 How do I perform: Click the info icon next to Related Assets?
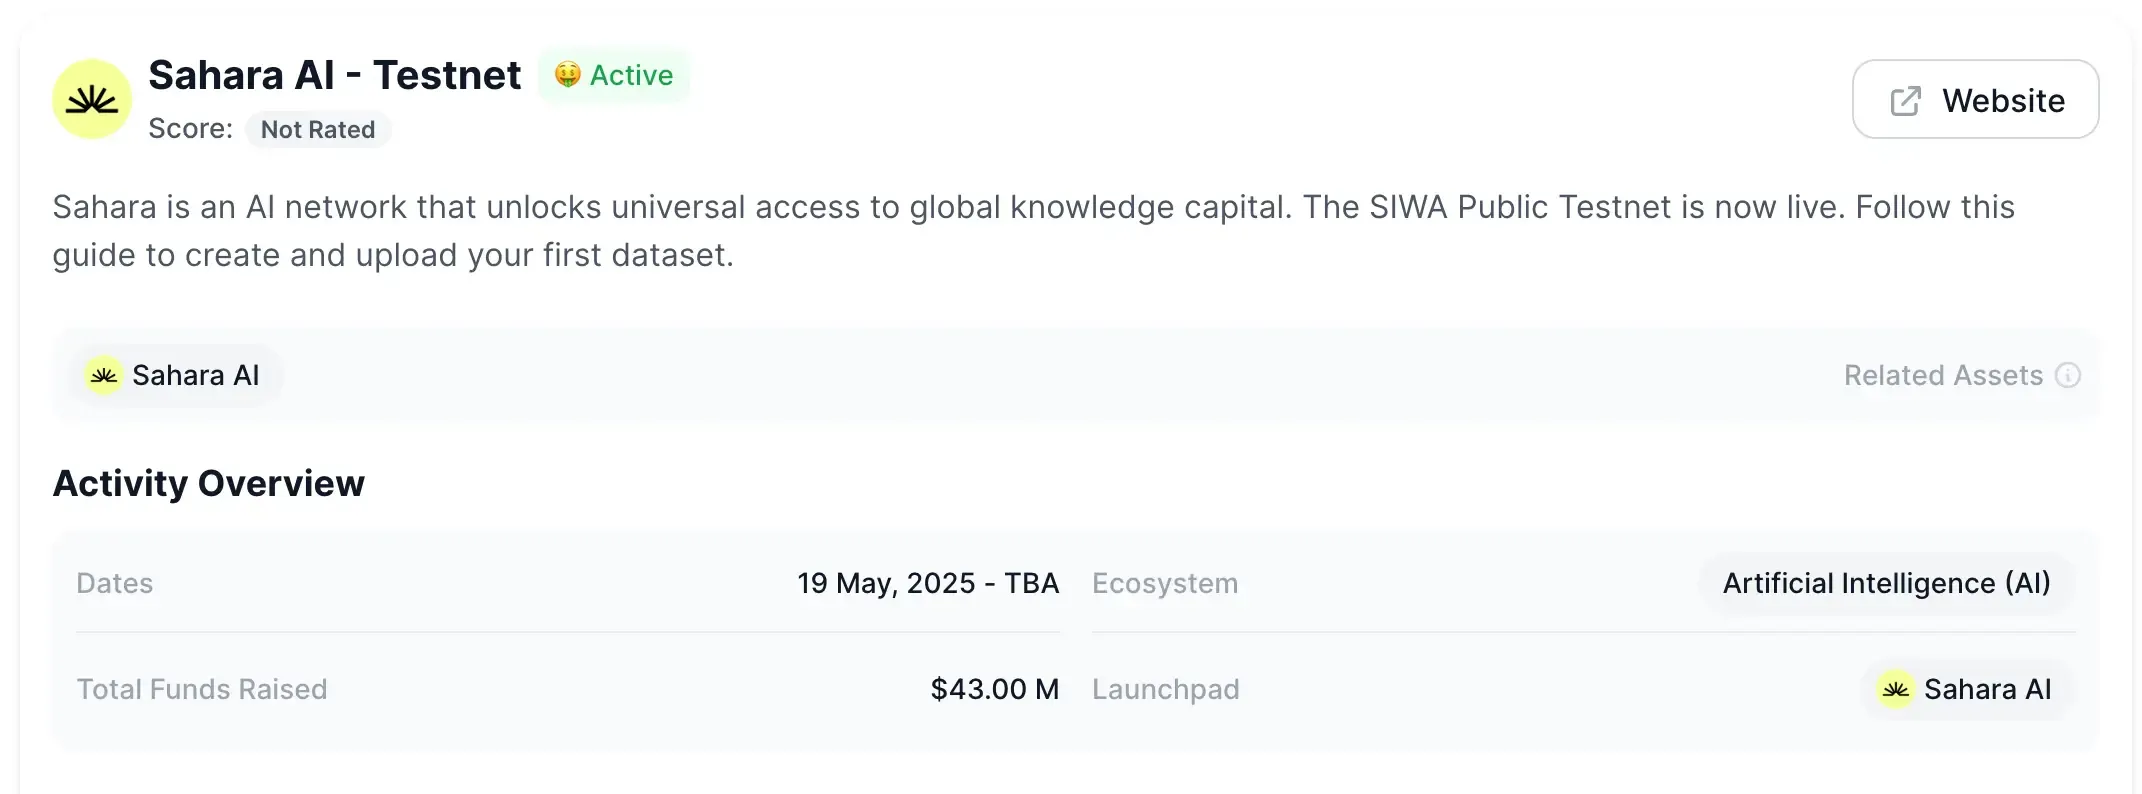[x=2068, y=376]
